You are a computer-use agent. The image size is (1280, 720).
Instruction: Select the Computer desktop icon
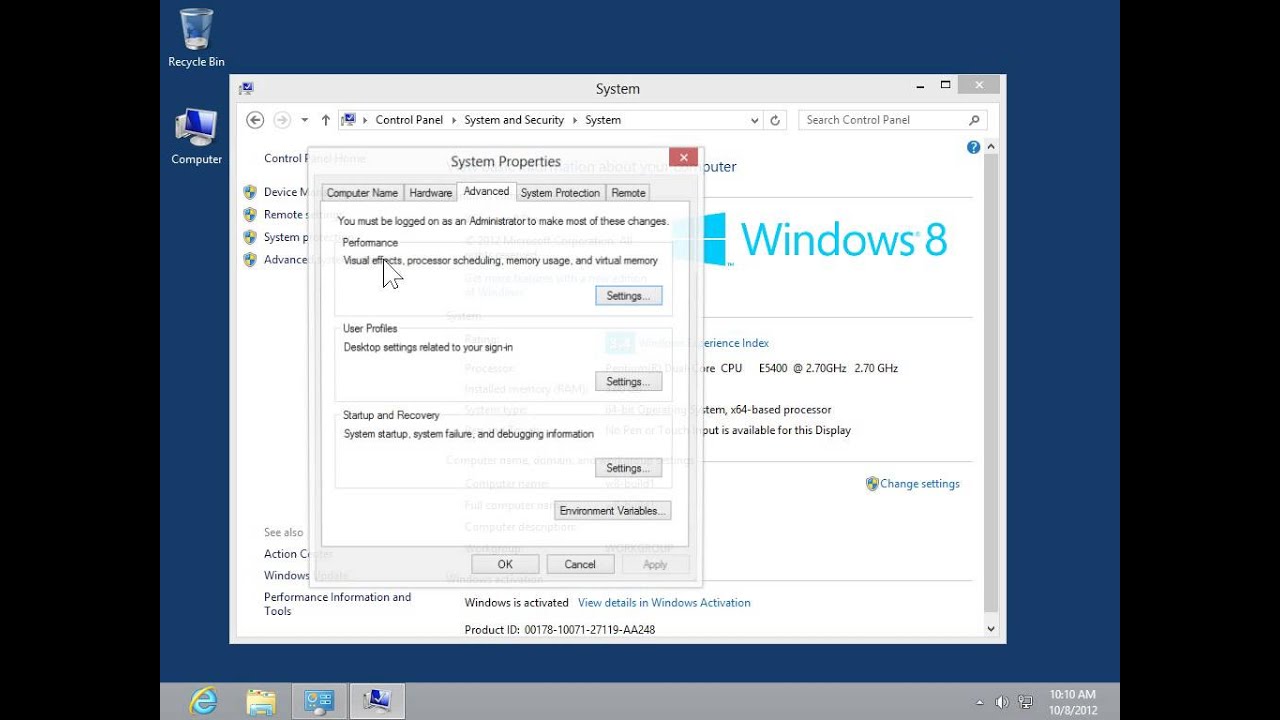tap(196, 137)
